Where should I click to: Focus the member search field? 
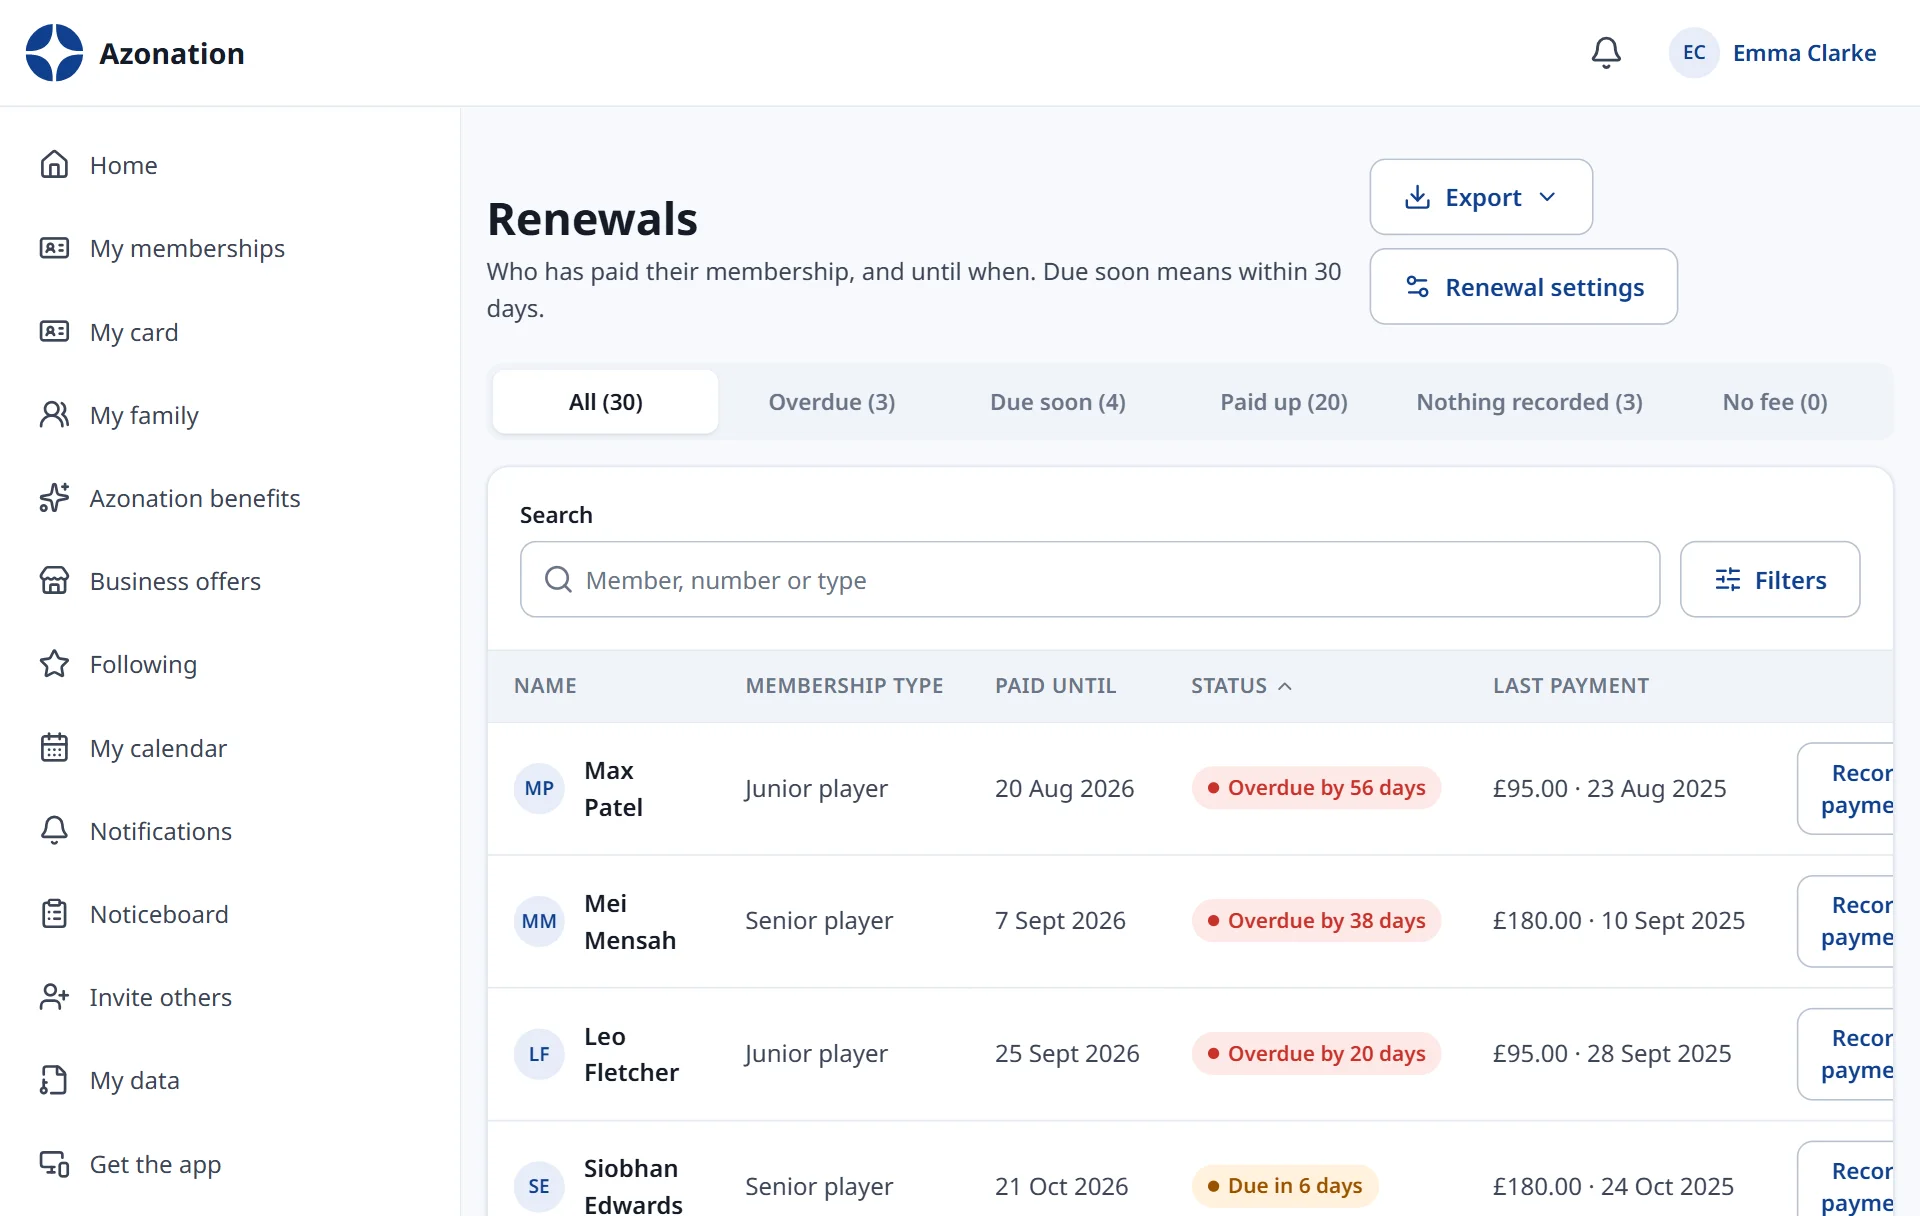(1090, 580)
